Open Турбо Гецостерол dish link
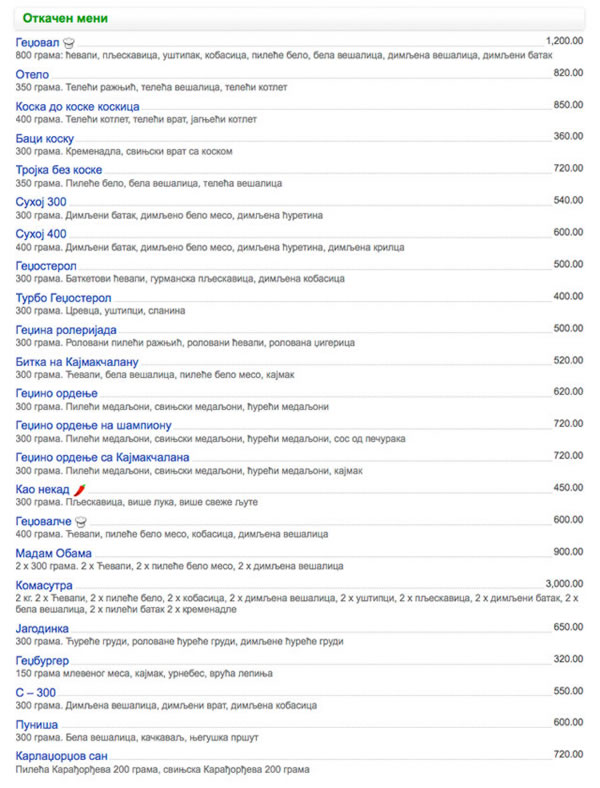The height and width of the screenshot is (788, 600). [63, 299]
